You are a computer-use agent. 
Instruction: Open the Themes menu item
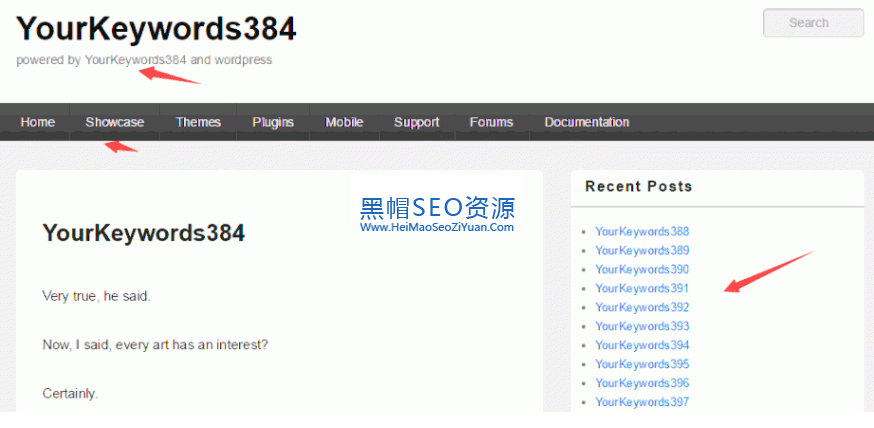coord(198,122)
